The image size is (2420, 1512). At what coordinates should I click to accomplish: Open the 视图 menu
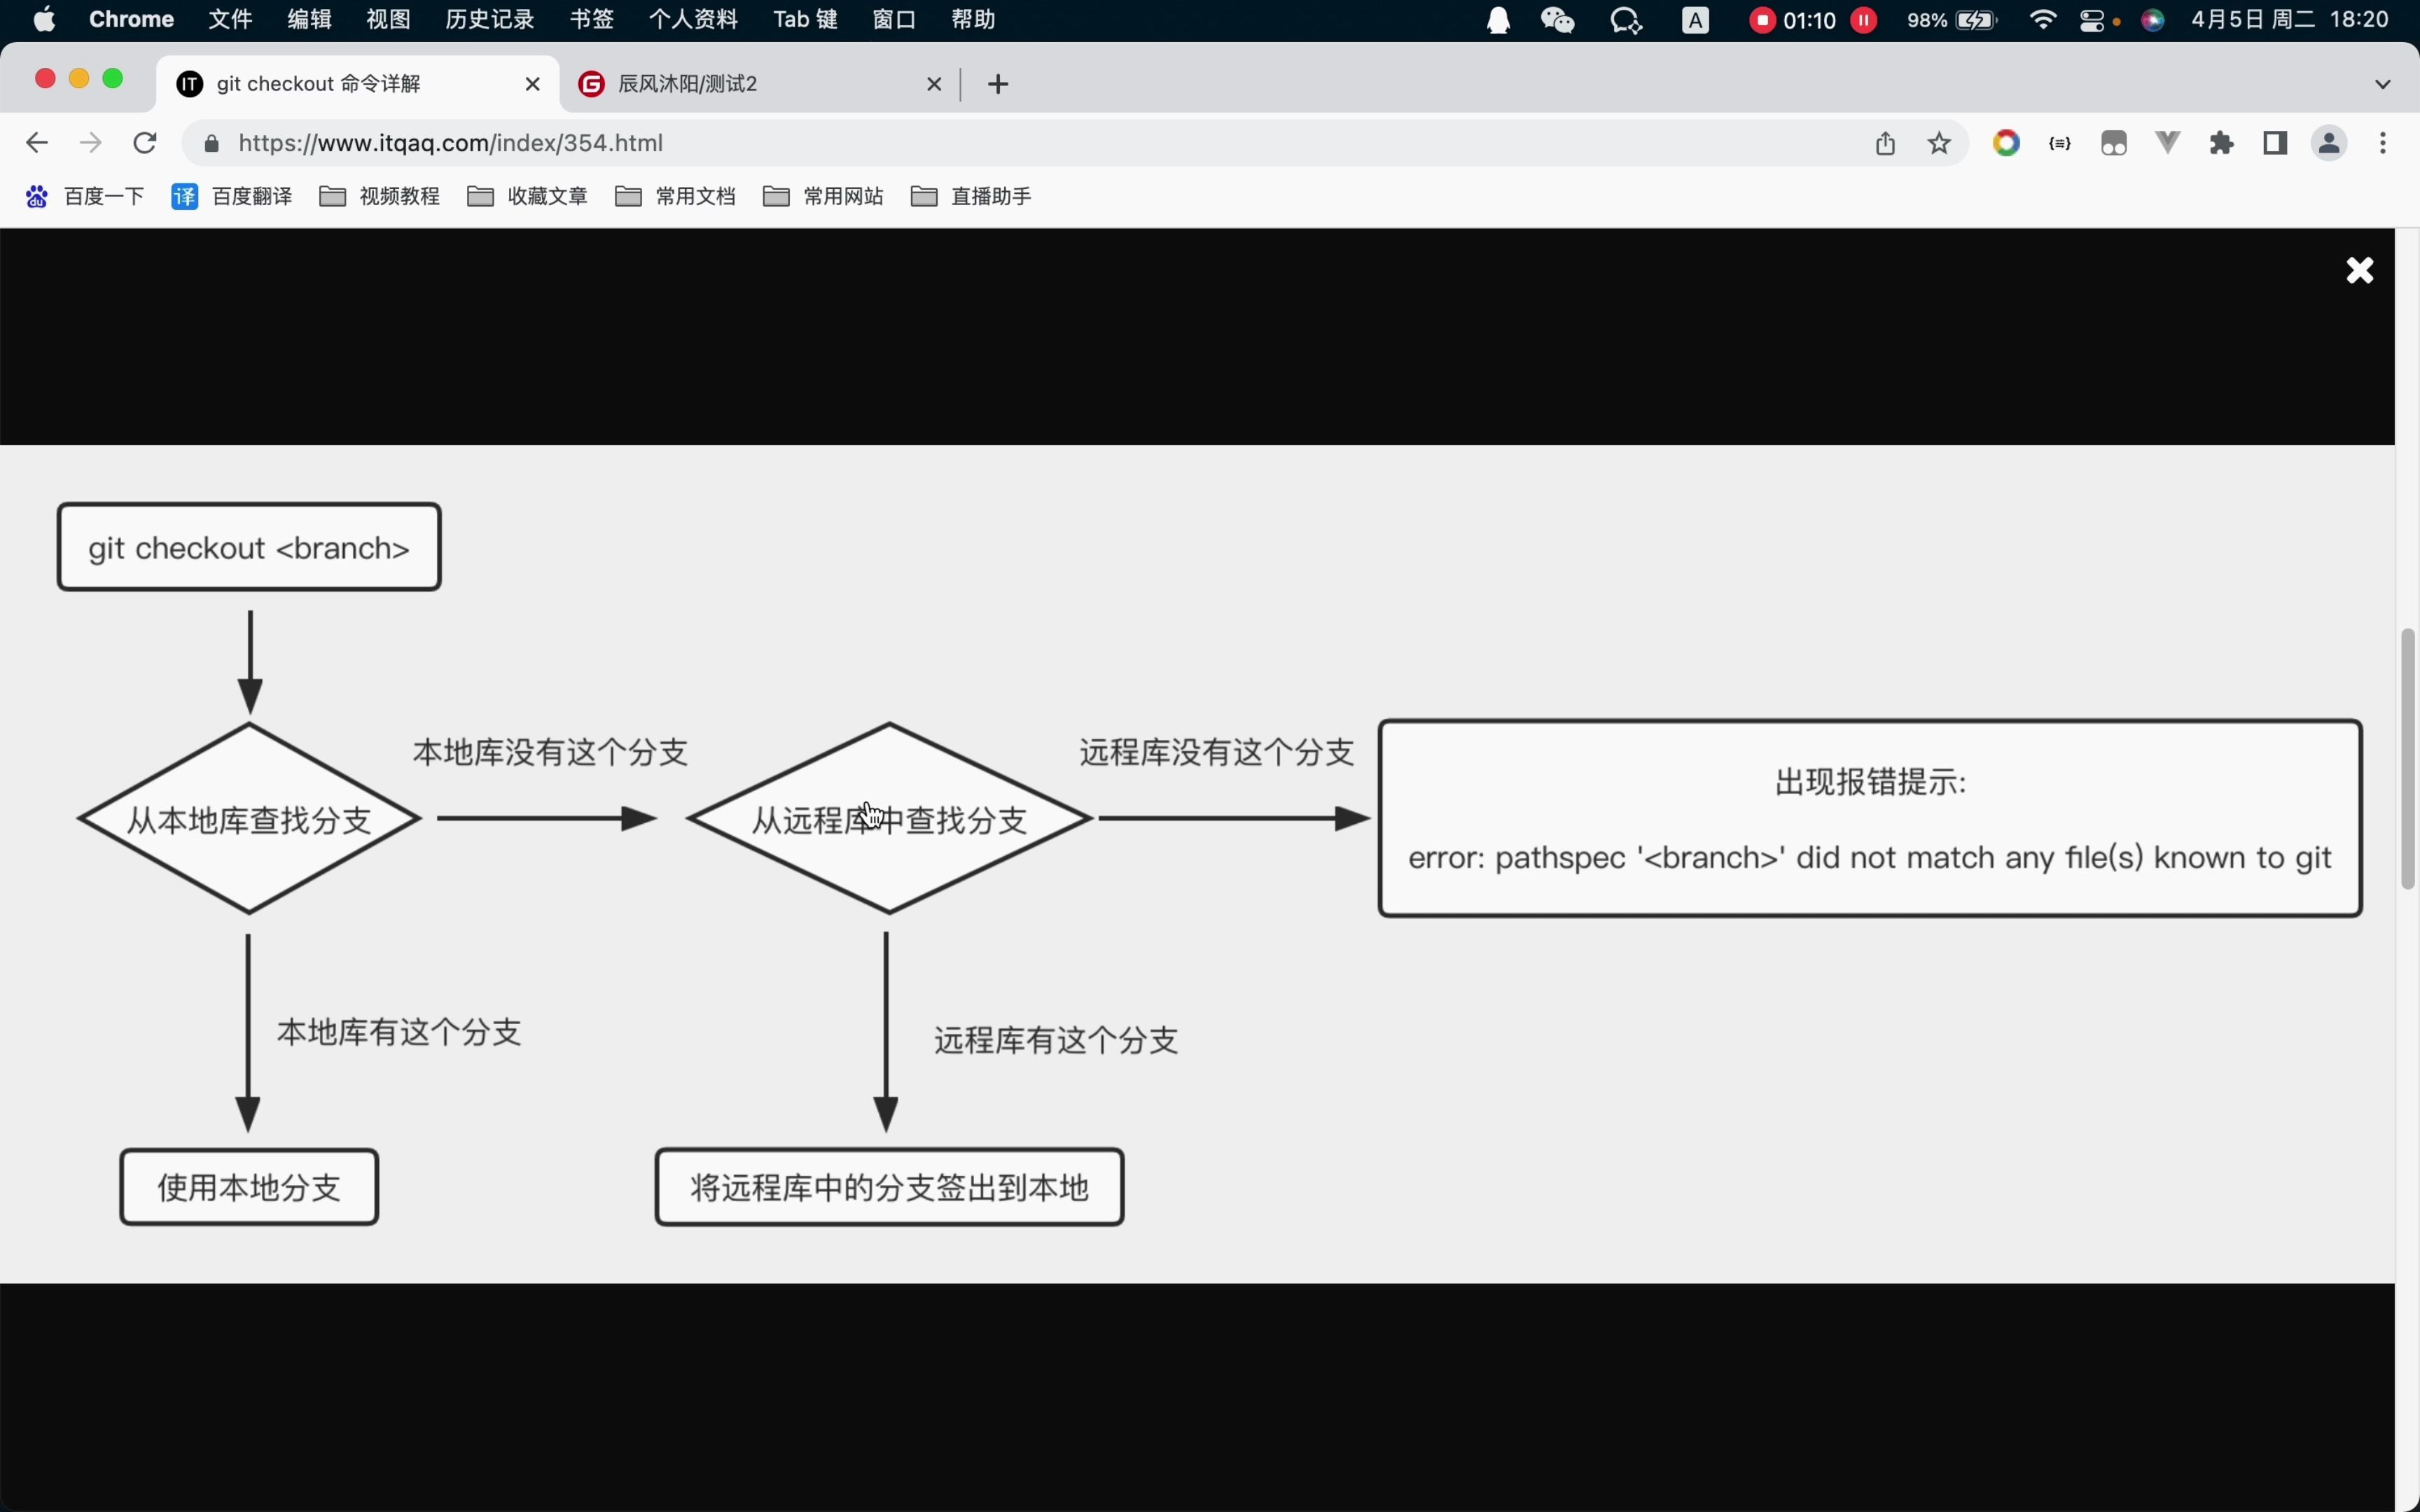click(388, 20)
